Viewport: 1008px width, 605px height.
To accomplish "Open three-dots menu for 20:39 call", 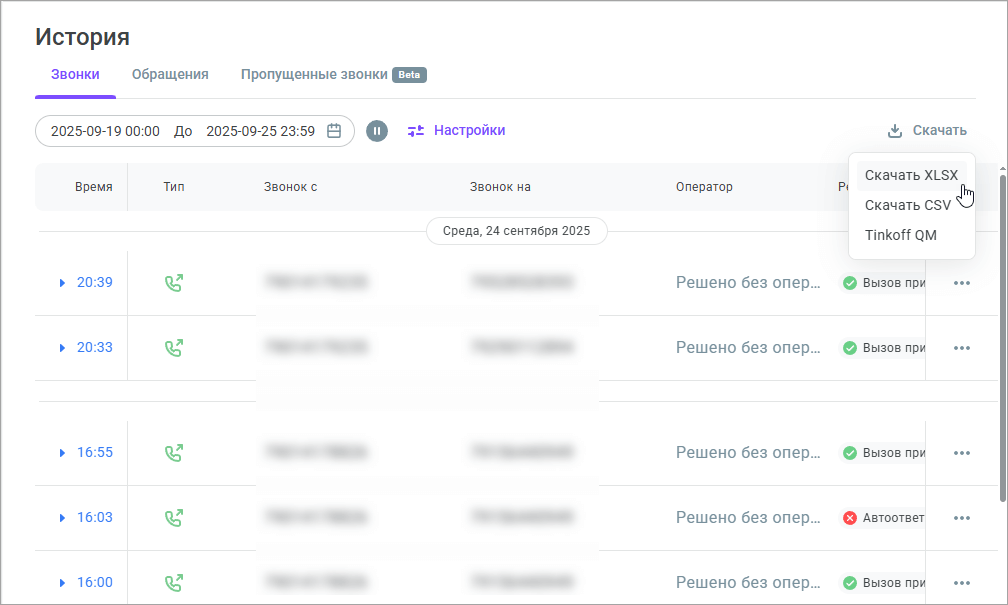I will pos(962,283).
